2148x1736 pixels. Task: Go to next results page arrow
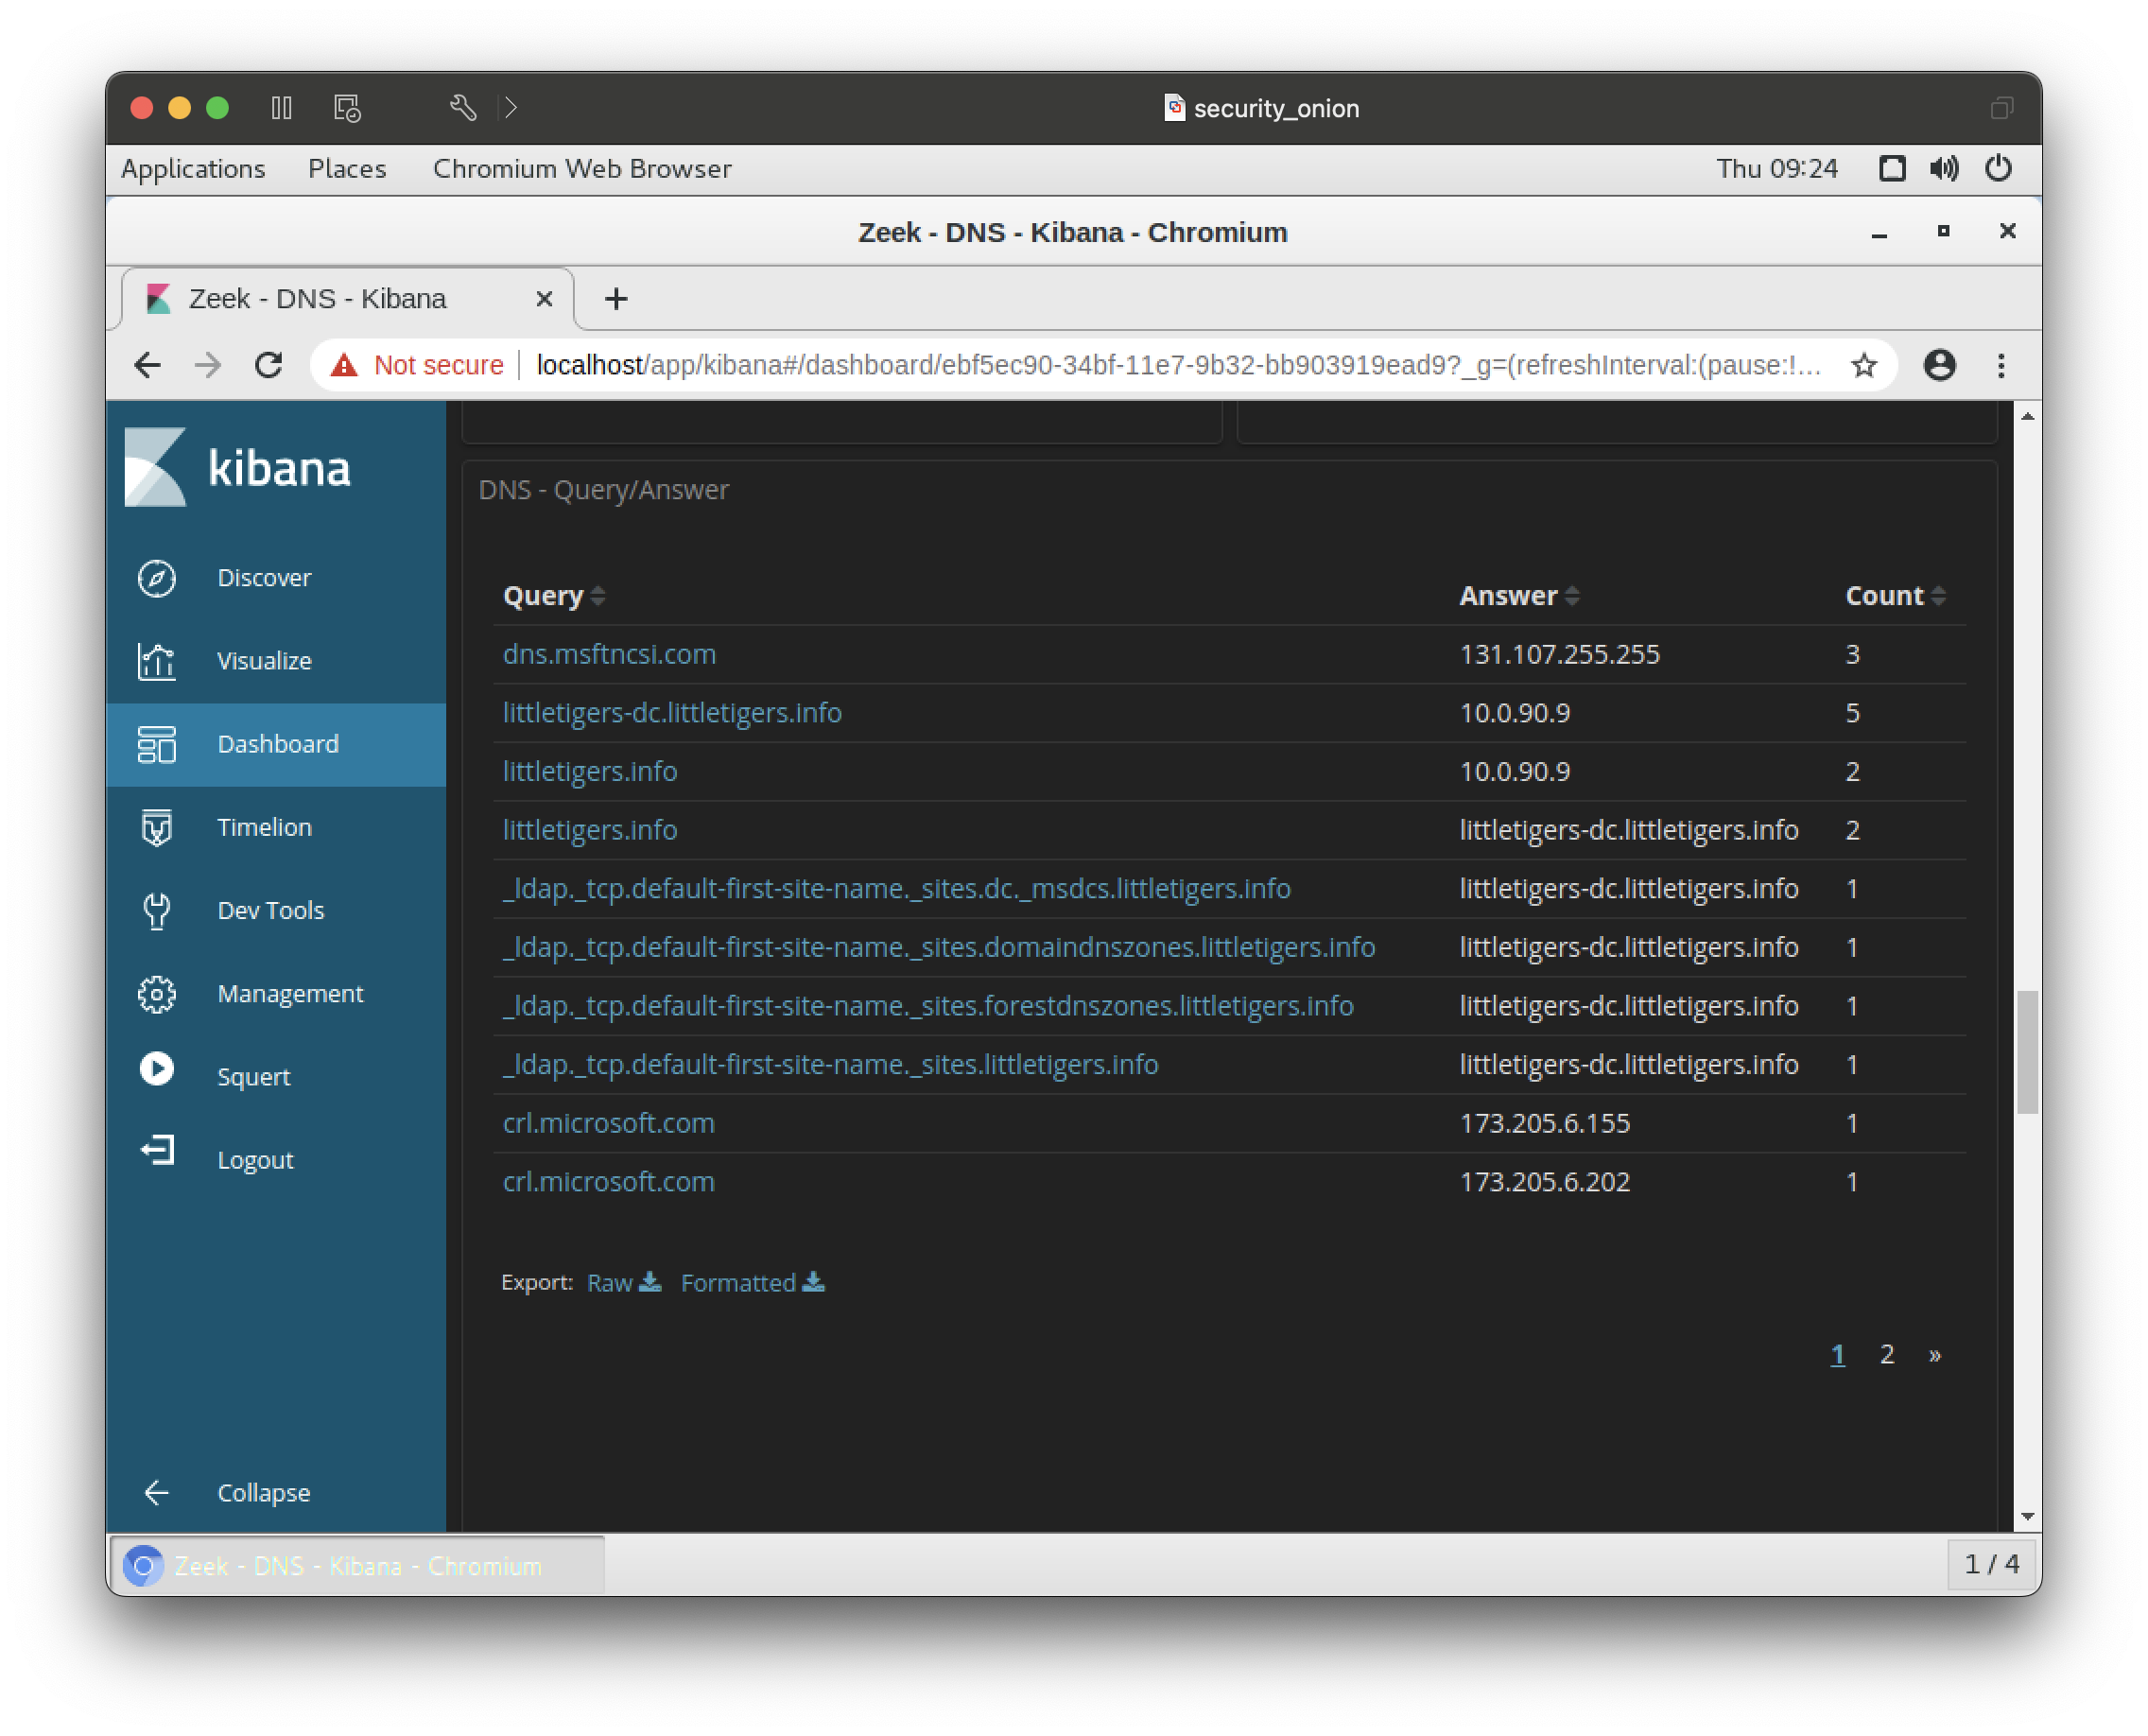tap(1934, 1354)
